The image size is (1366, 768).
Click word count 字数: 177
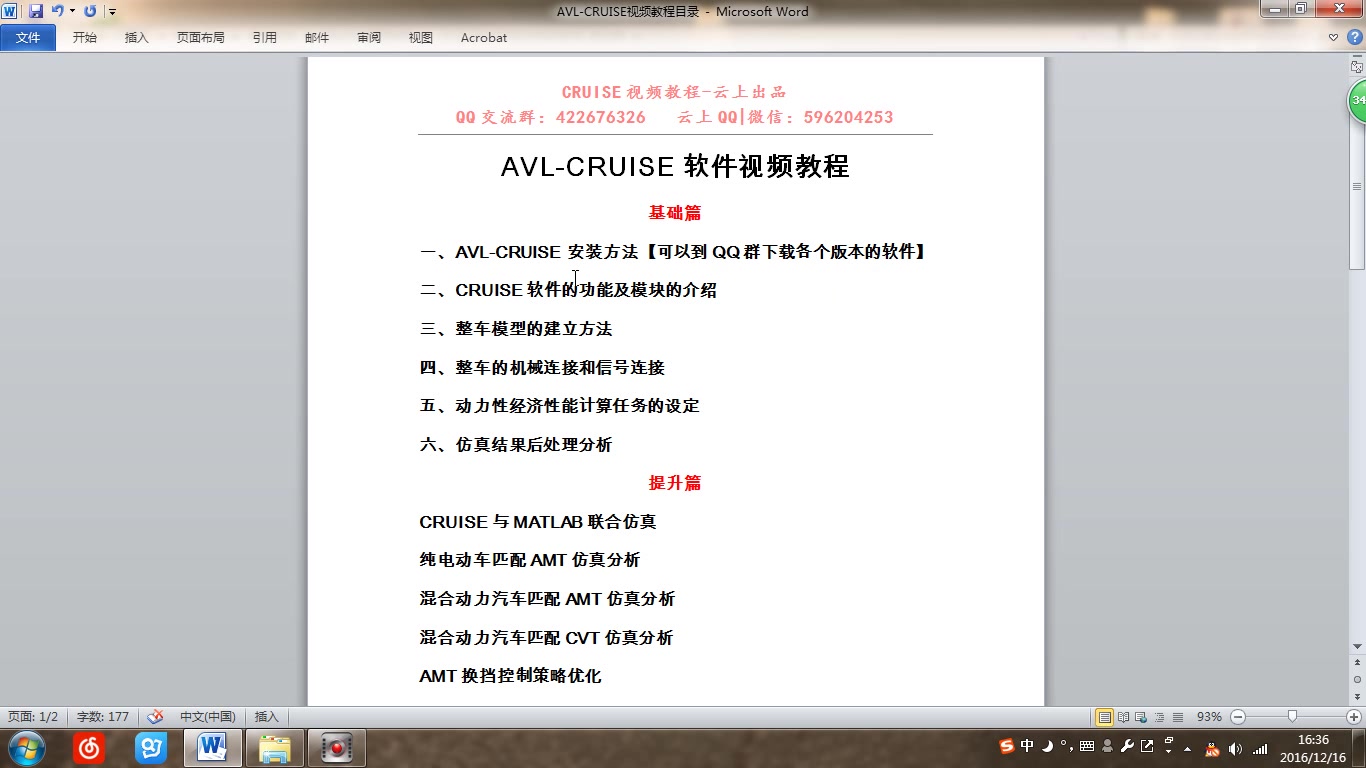tap(103, 717)
